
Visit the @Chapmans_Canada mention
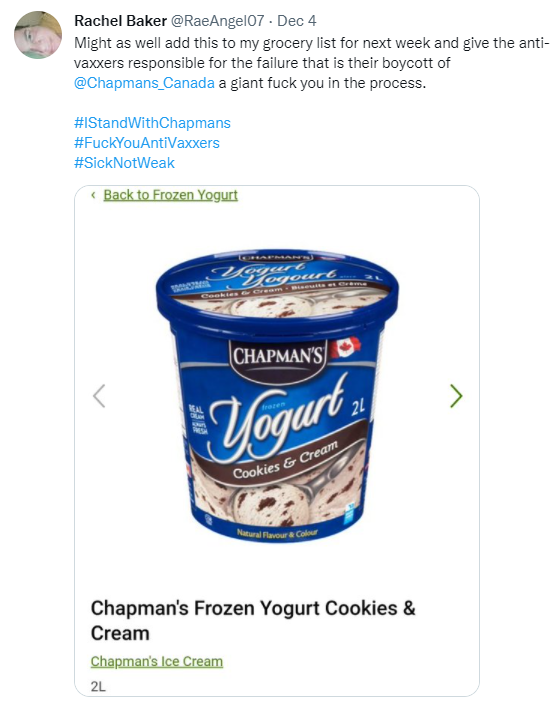tap(144, 83)
